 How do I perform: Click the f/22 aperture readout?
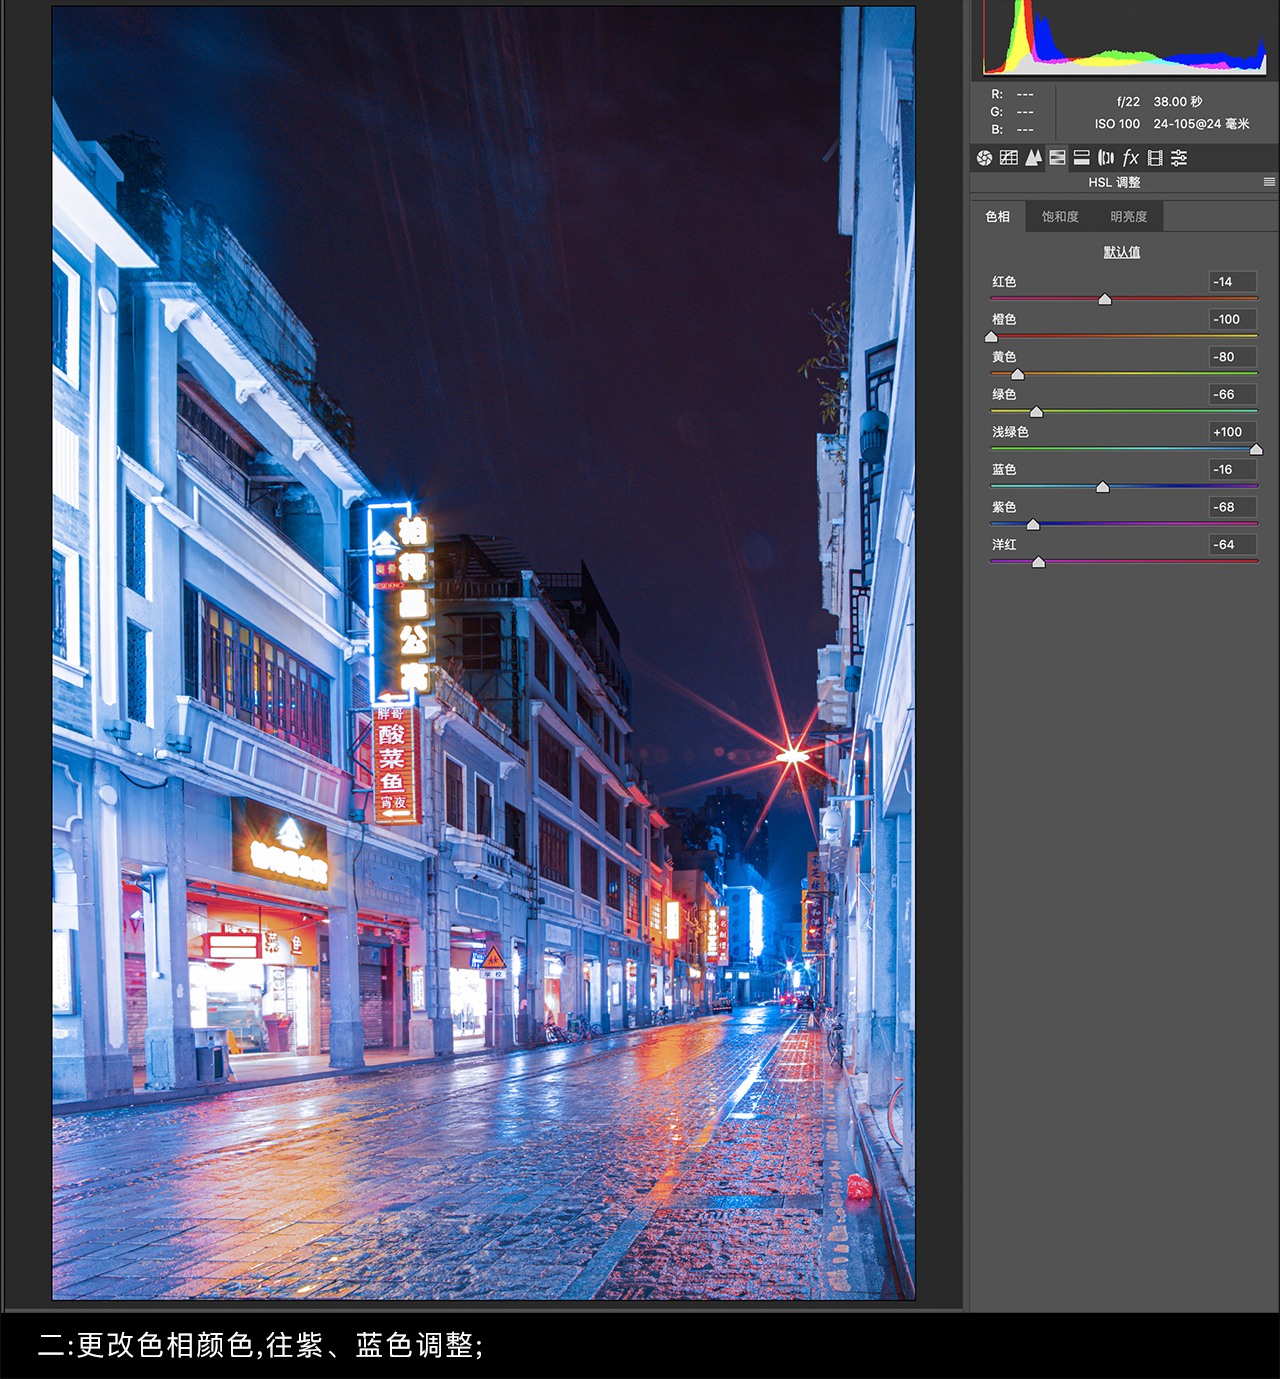tap(1128, 102)
